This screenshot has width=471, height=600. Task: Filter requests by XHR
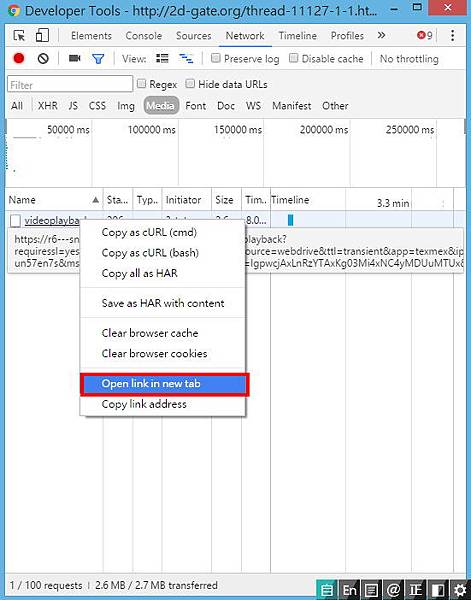[48, 106]
